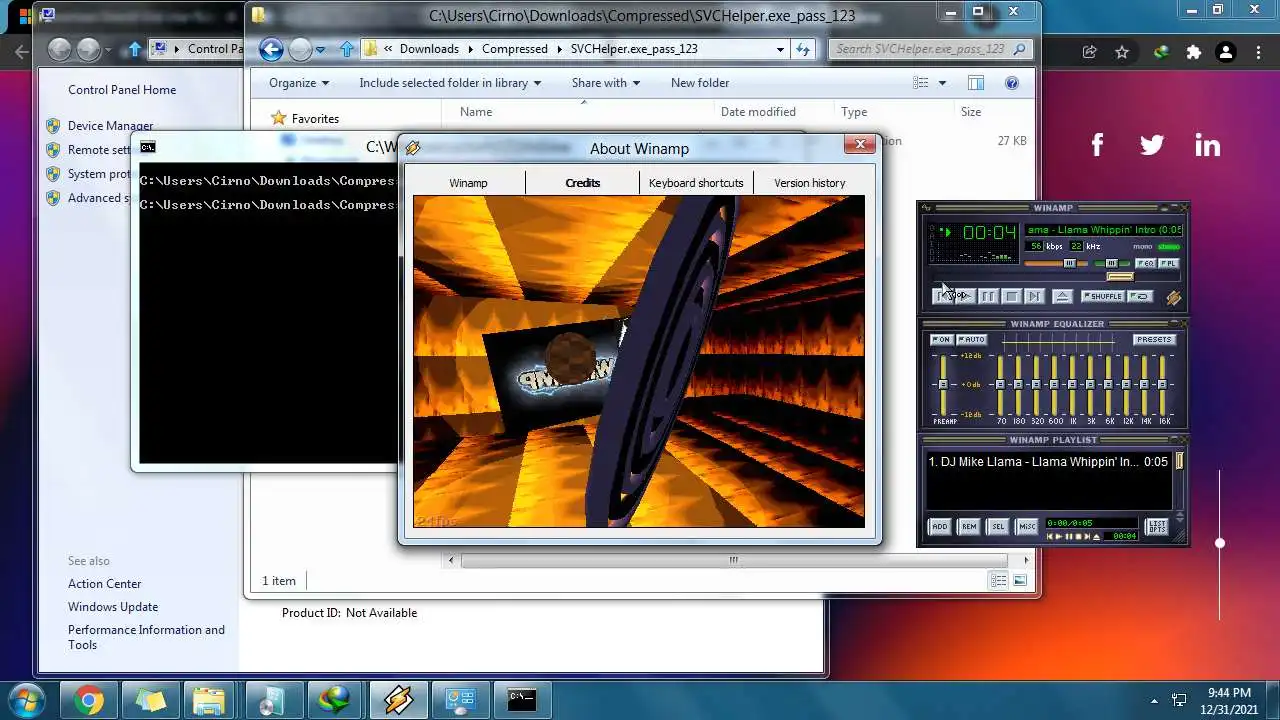Click mini eject button in playlist window
This screenshot has width=1280, height=720.
pyautogui.click(x=1097, y=537)
